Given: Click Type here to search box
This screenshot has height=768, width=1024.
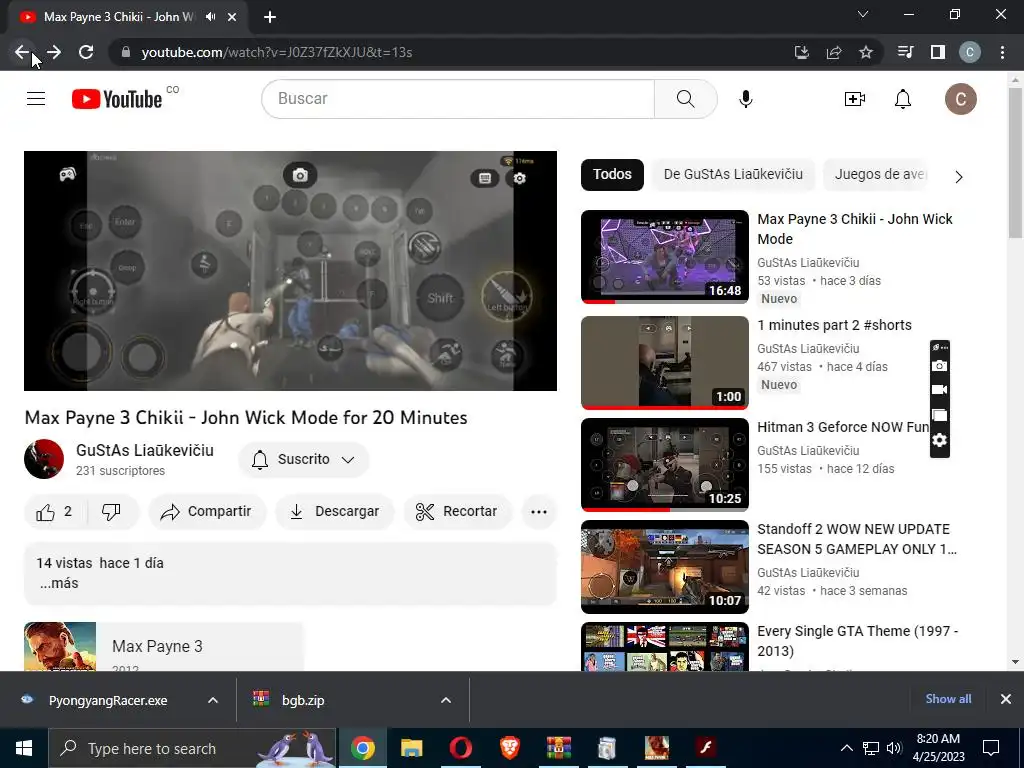Looking at the screenshot, I should click(x=193, y=748).
